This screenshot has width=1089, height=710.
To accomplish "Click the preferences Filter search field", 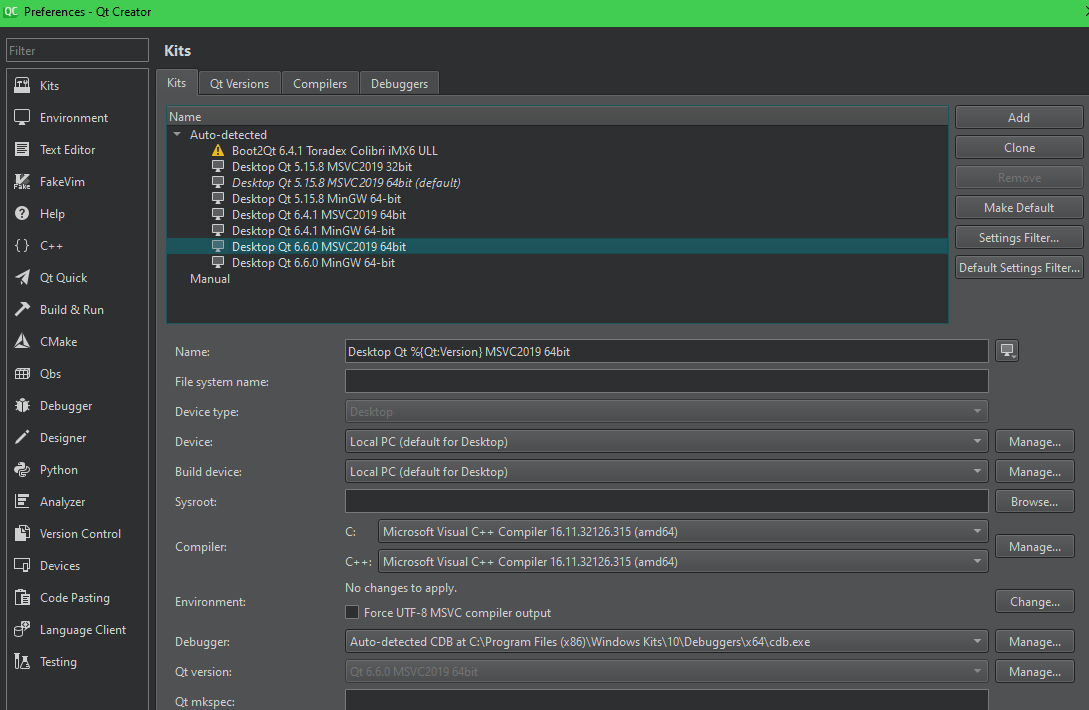I will pos(77,50).
